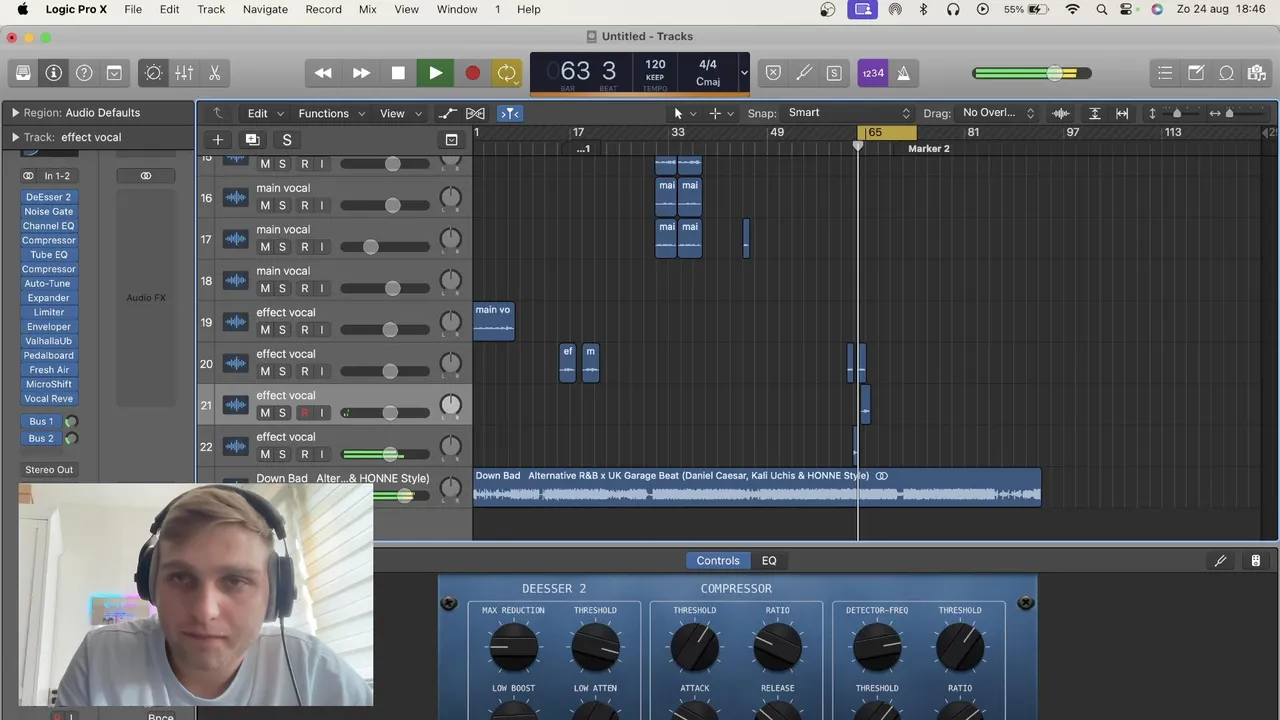Switch to the Controls tab

point(718,561)
